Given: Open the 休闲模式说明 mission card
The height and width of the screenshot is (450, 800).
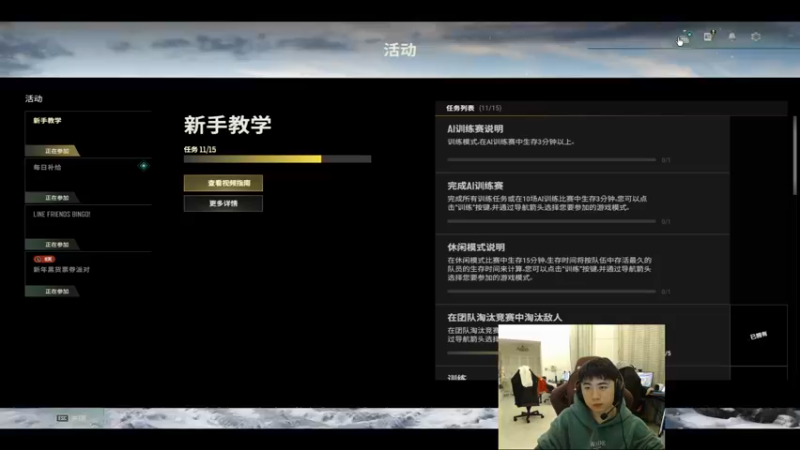Looking at the screenshot, I should tap(583, 270).
